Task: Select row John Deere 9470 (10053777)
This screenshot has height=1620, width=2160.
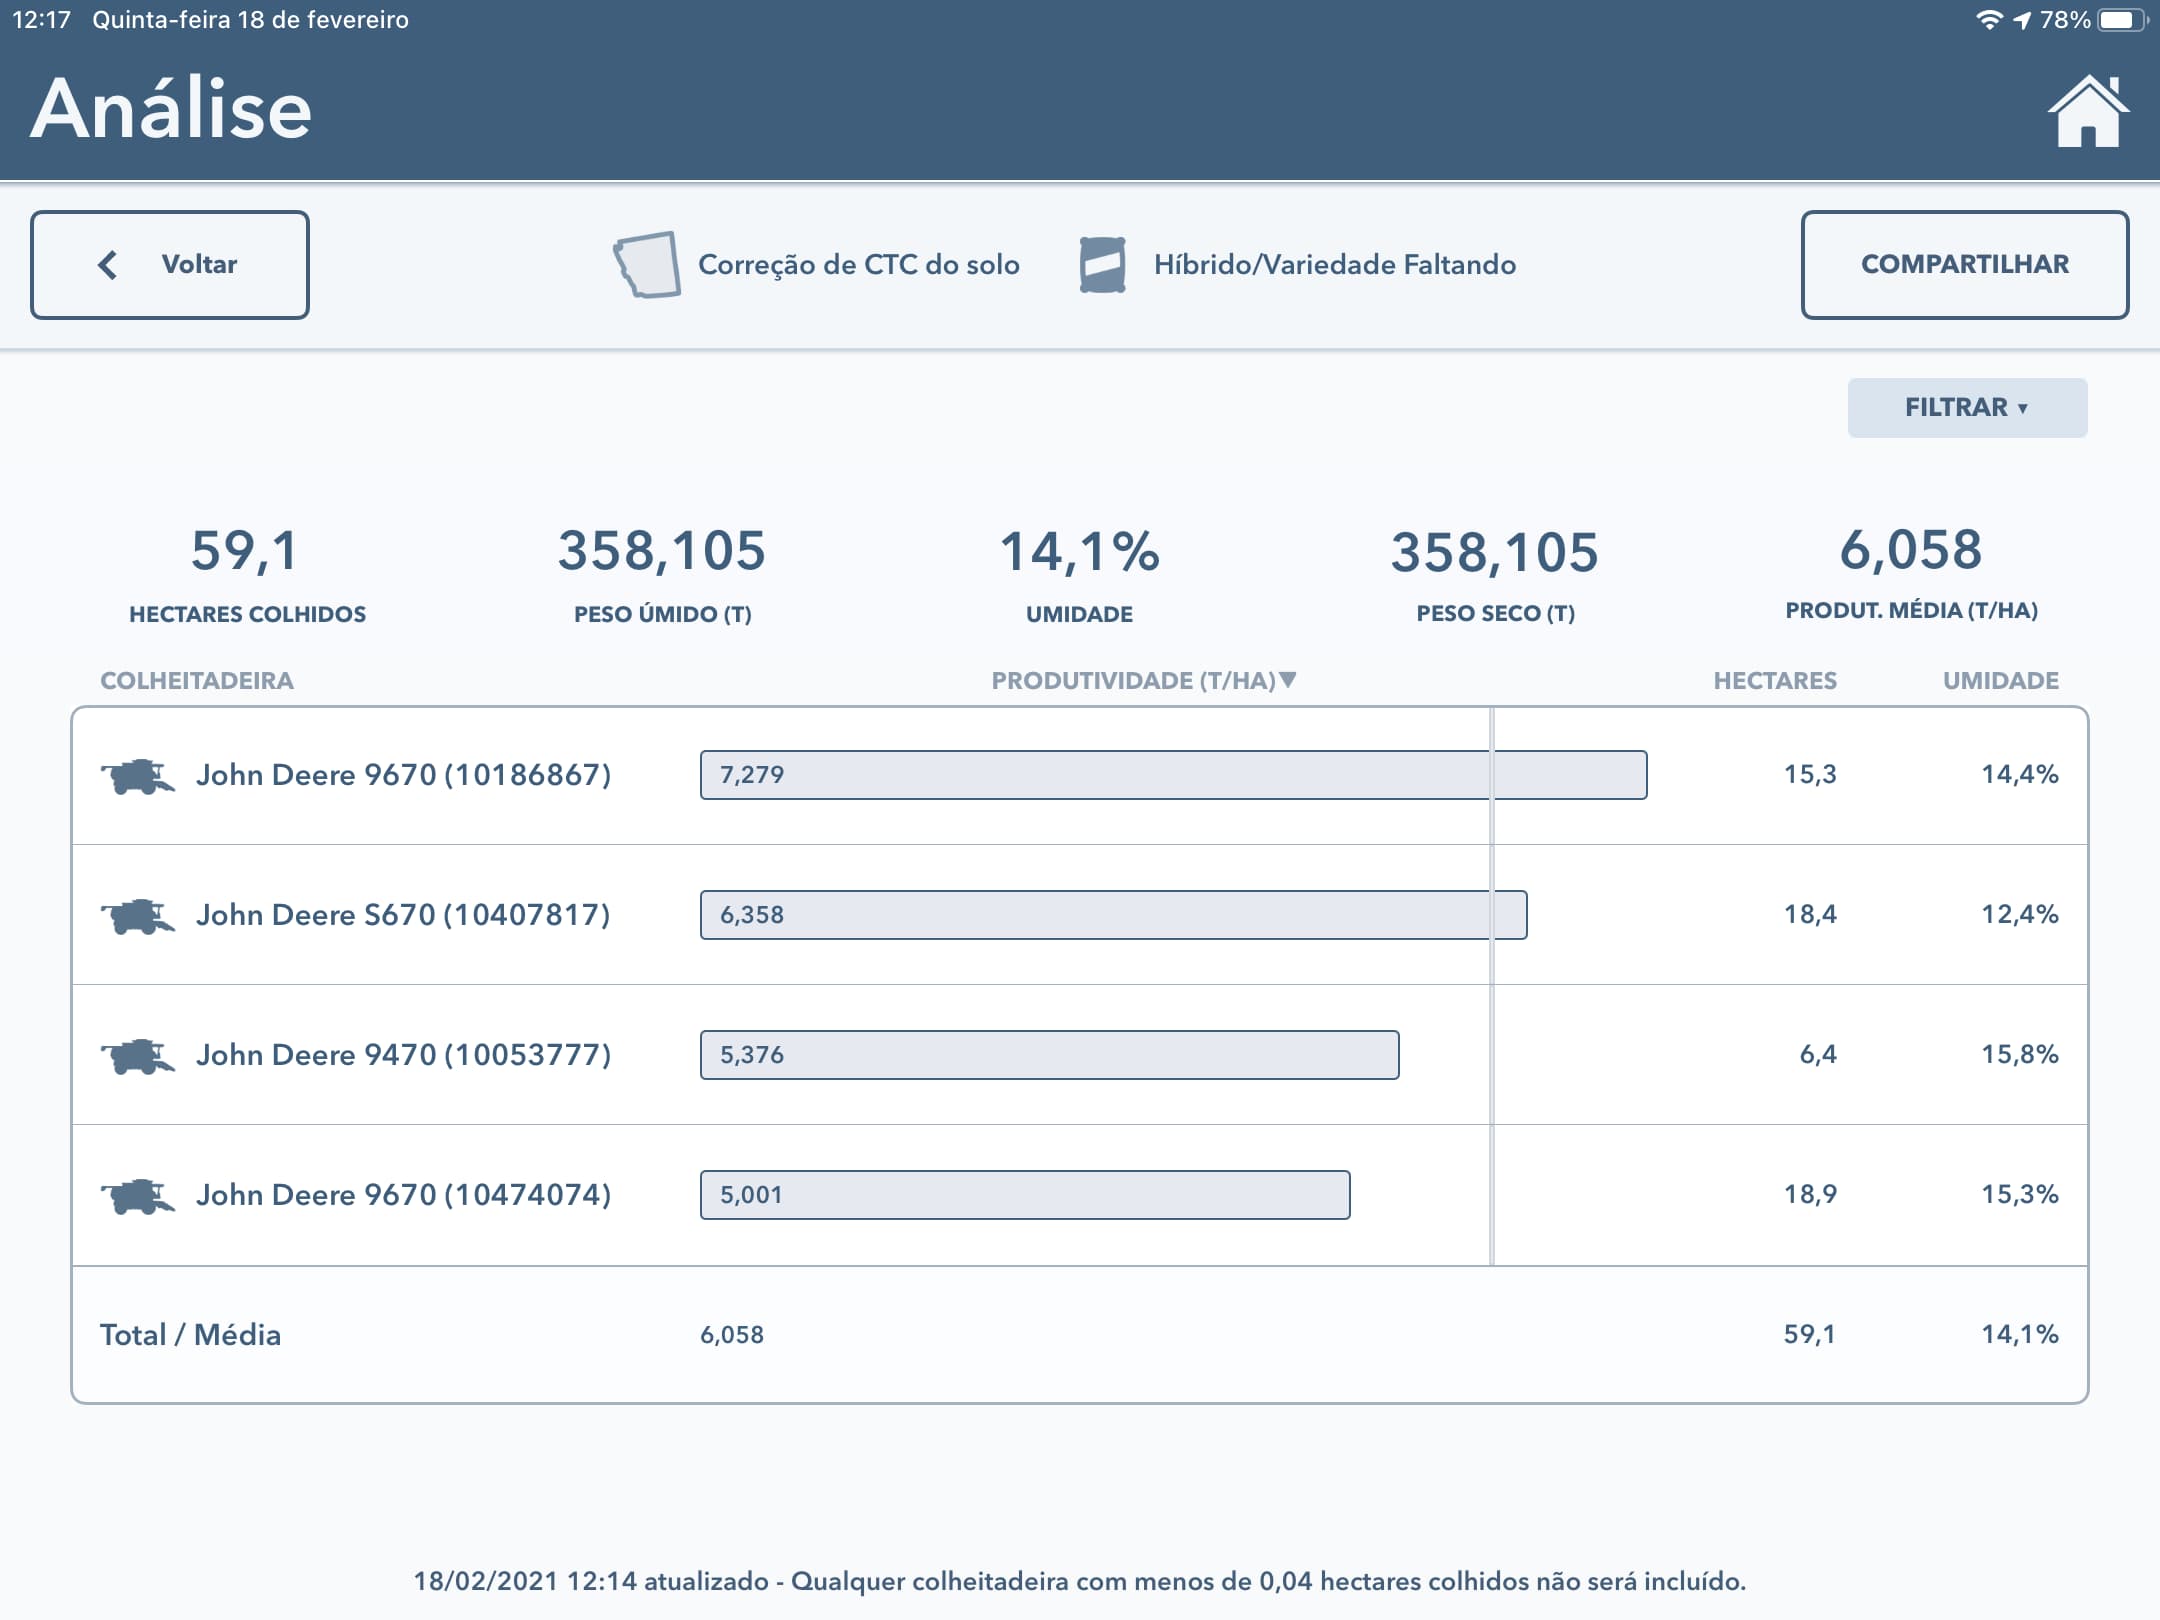Action: (x=1080, y=1055)
